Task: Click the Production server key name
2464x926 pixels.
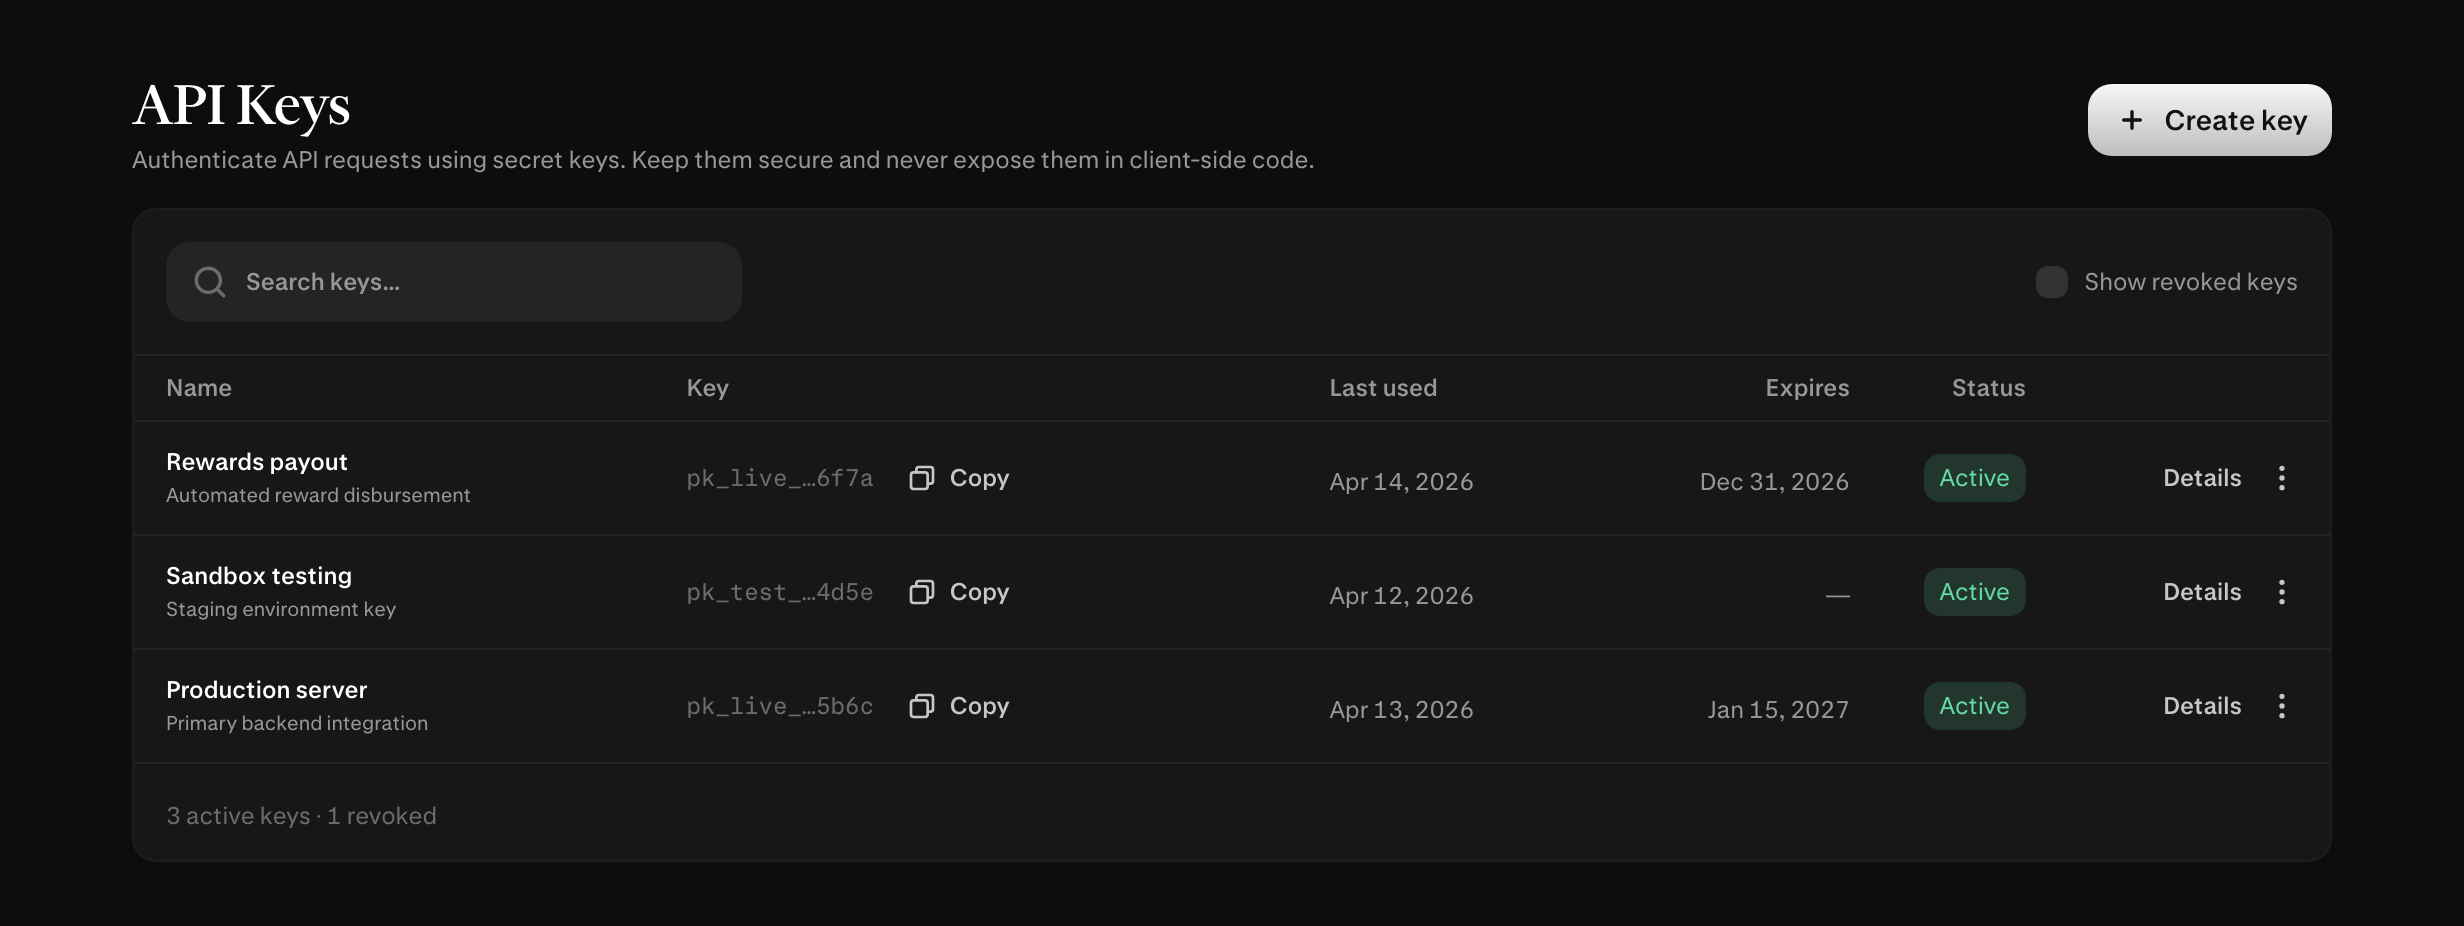Action: [x=267, y=690]
